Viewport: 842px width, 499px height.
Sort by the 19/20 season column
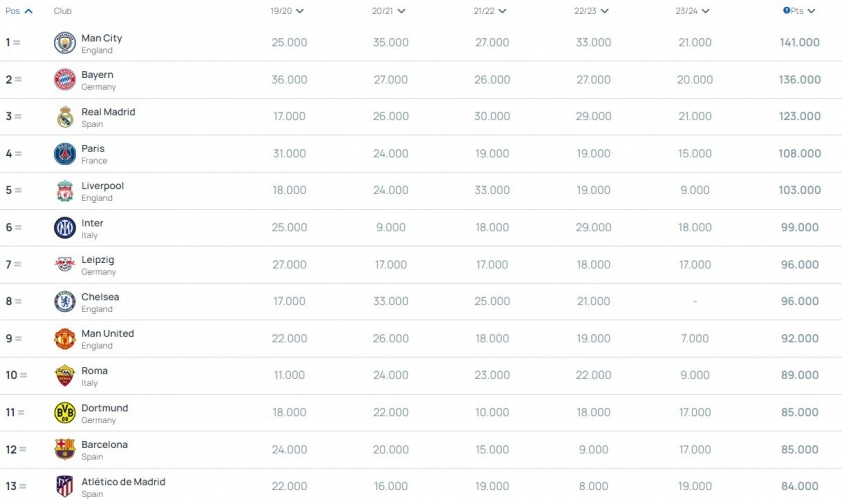pyautogui.click(x=287, y=11)
